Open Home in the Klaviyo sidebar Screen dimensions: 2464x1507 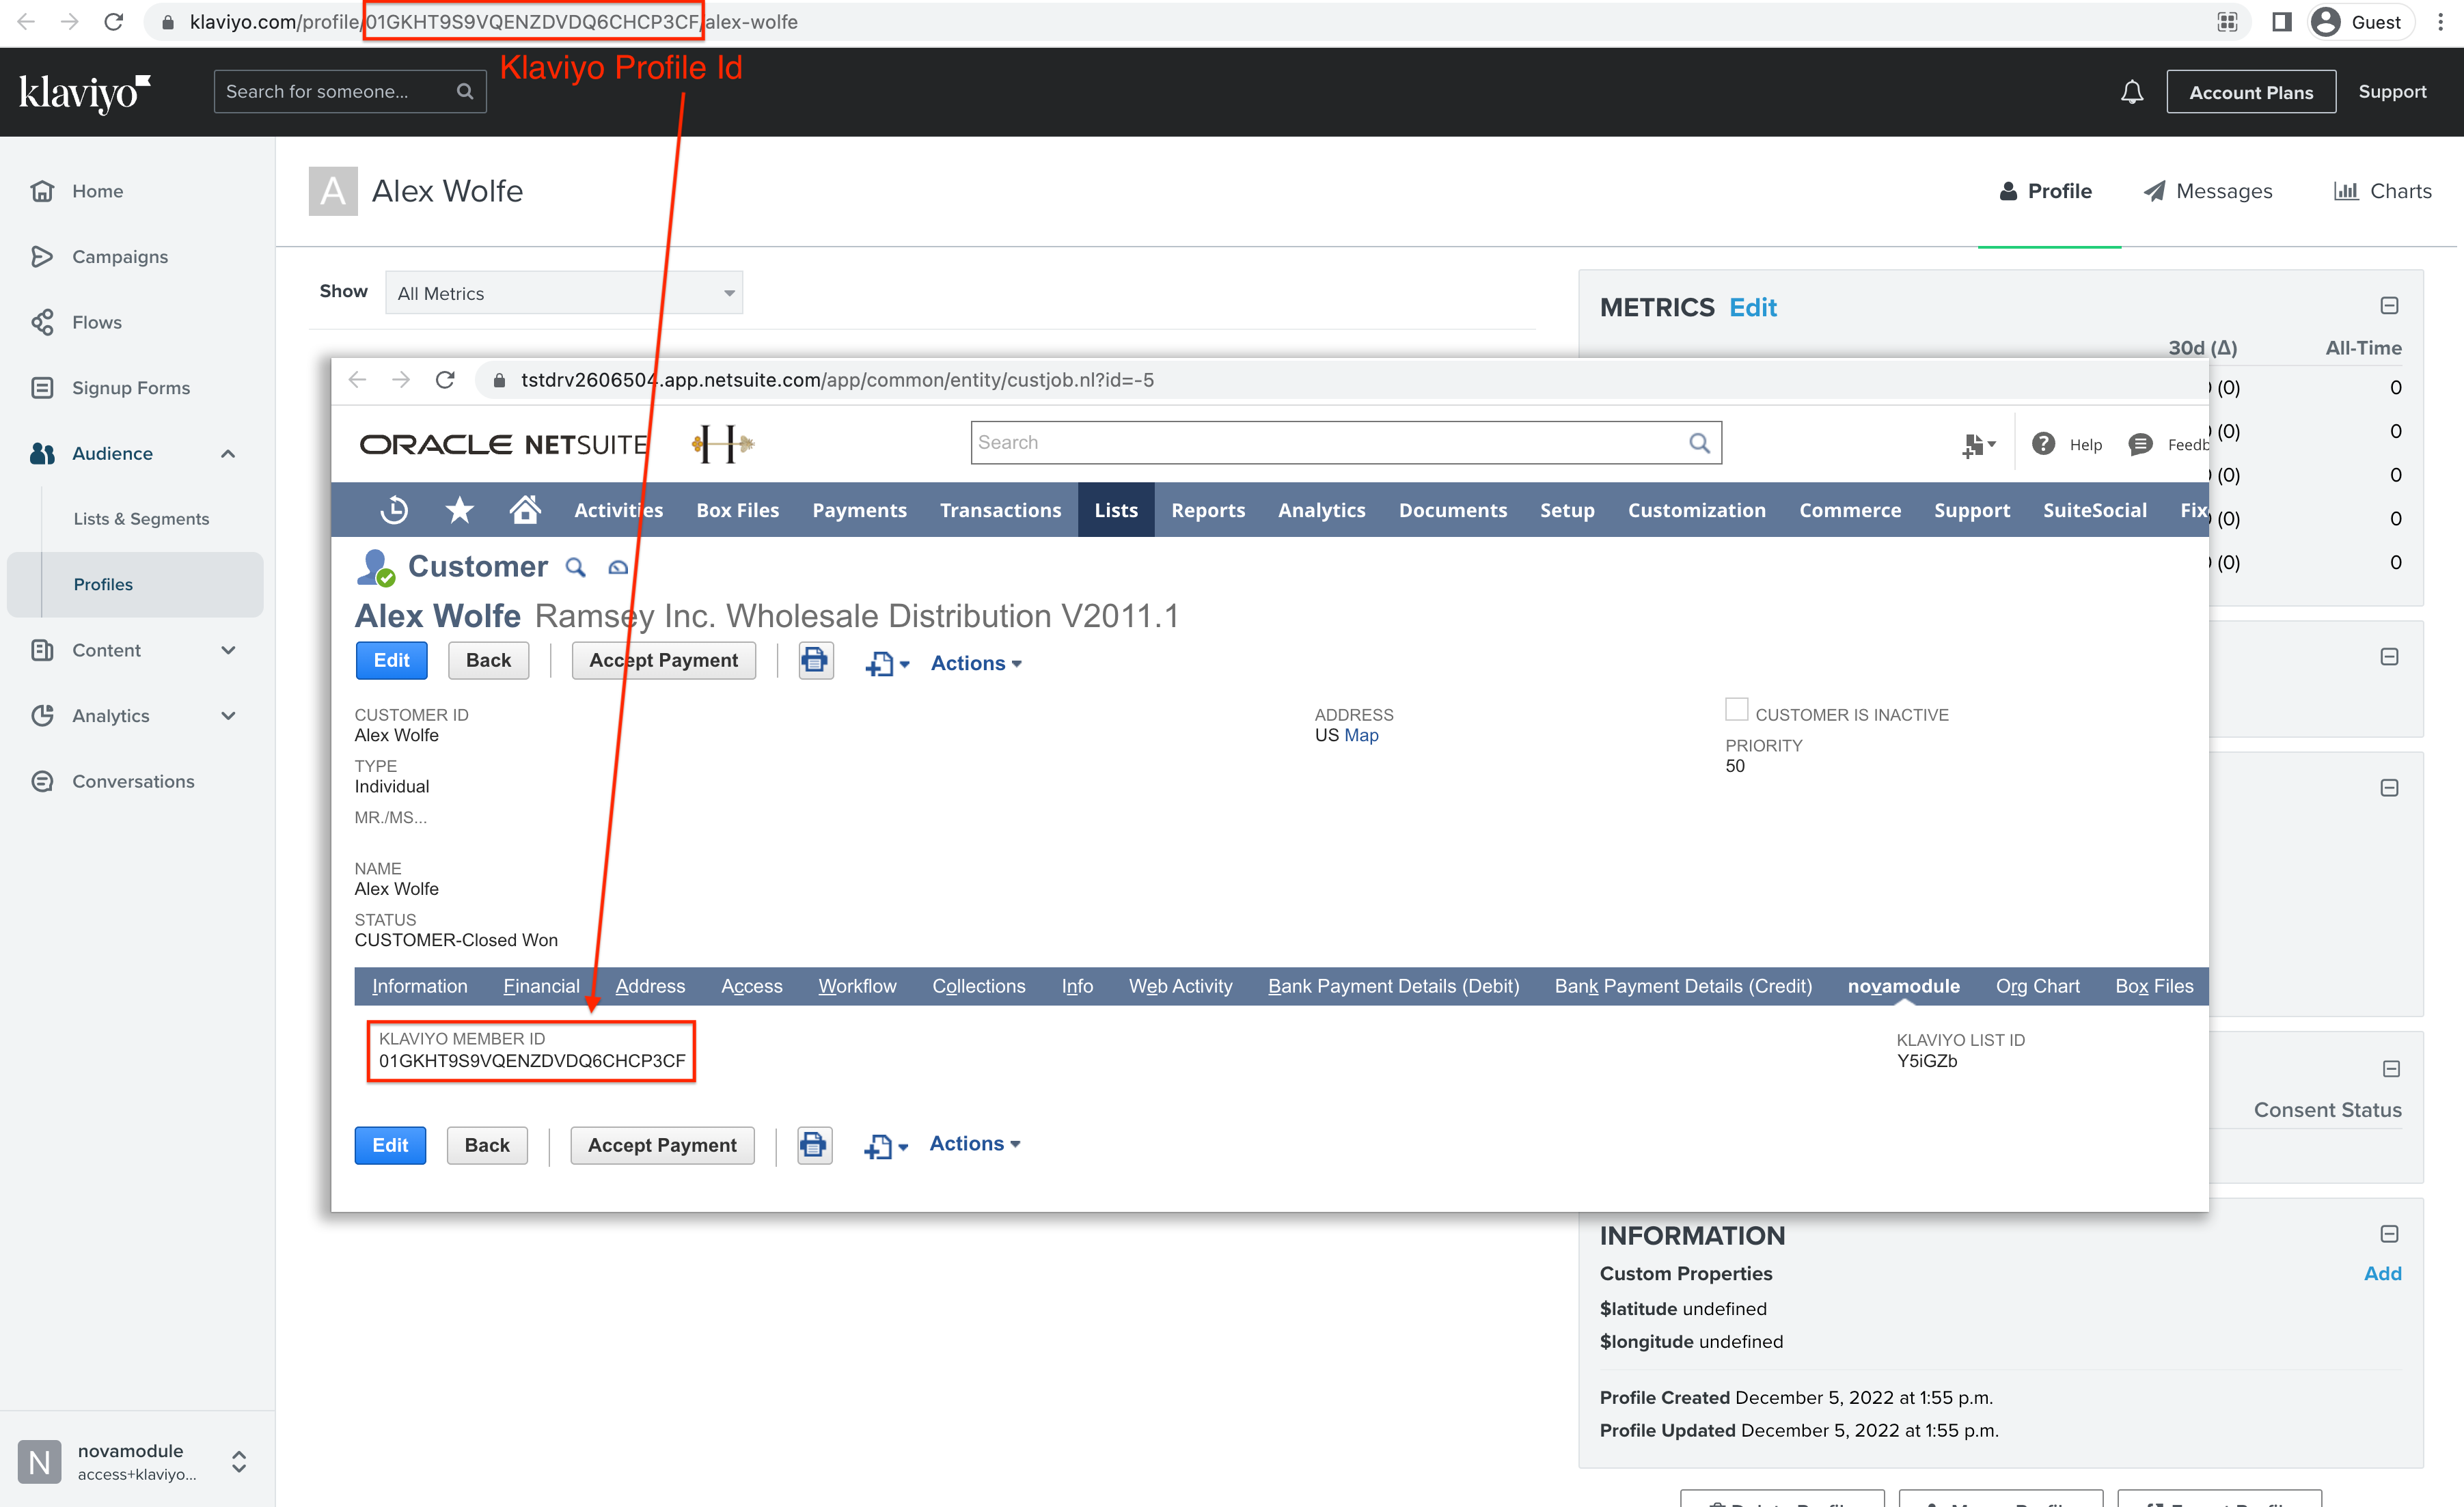point(97,191)
